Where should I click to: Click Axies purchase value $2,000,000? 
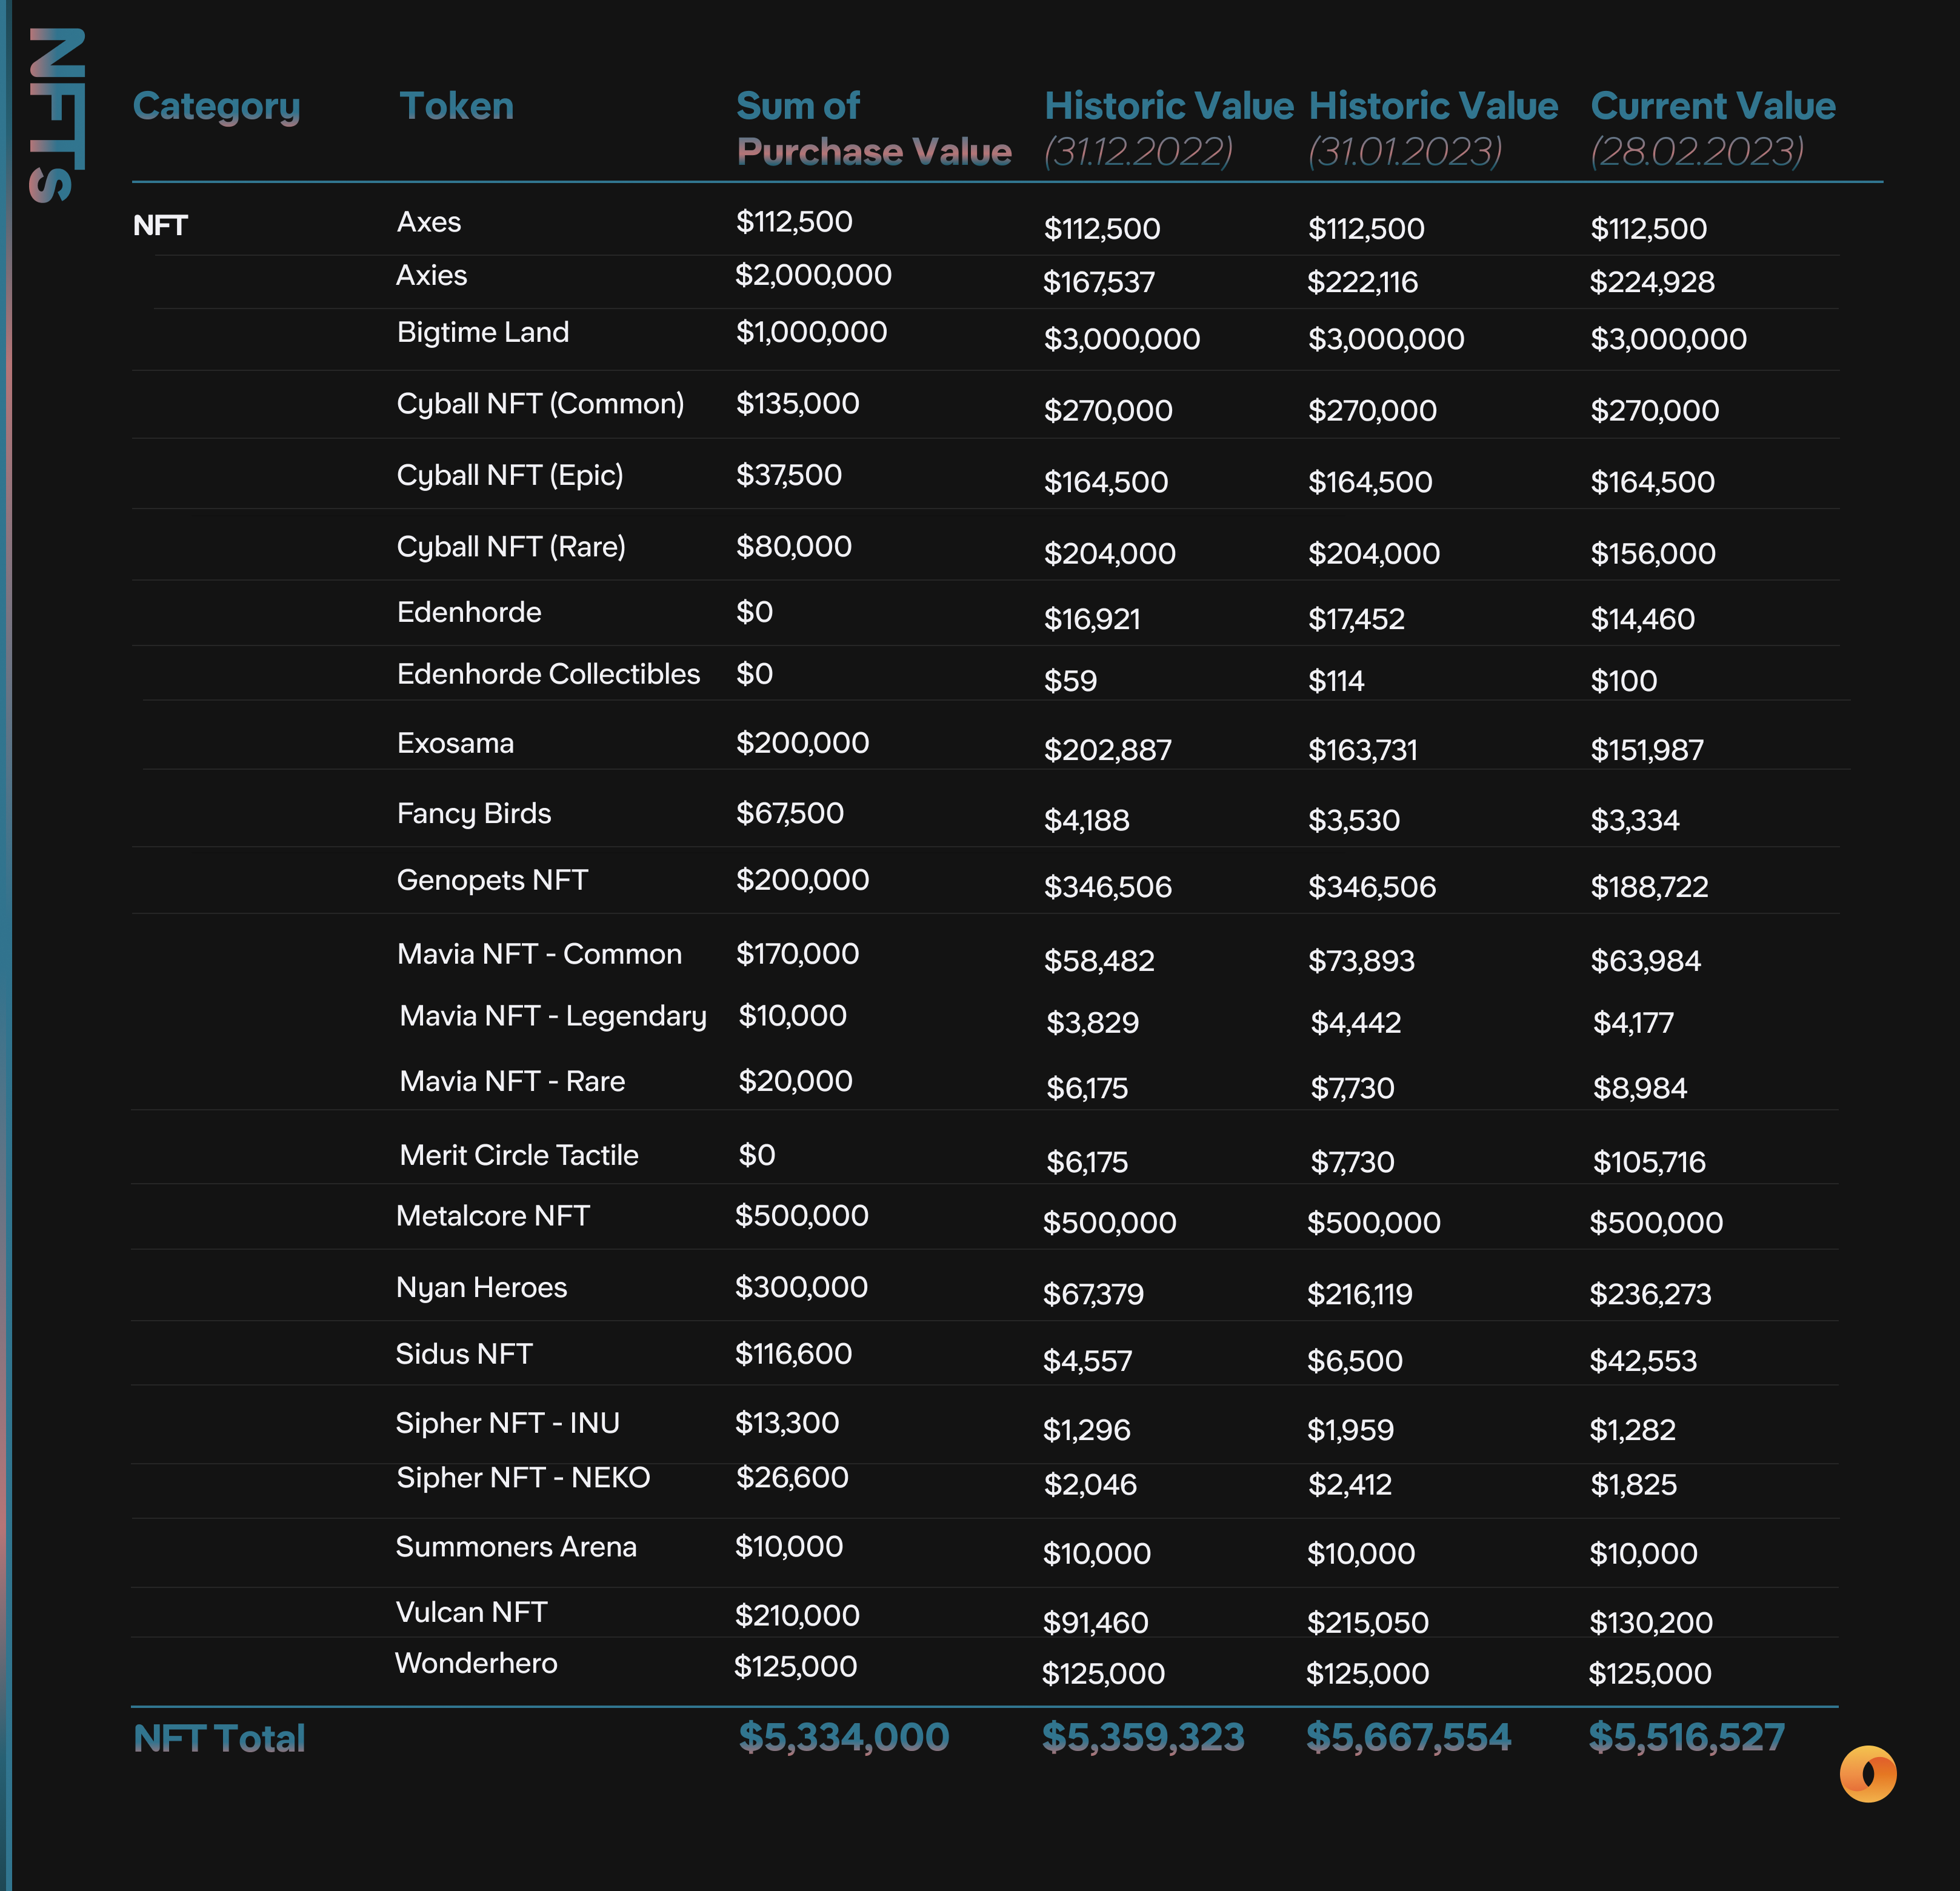[x=813, y=275]
